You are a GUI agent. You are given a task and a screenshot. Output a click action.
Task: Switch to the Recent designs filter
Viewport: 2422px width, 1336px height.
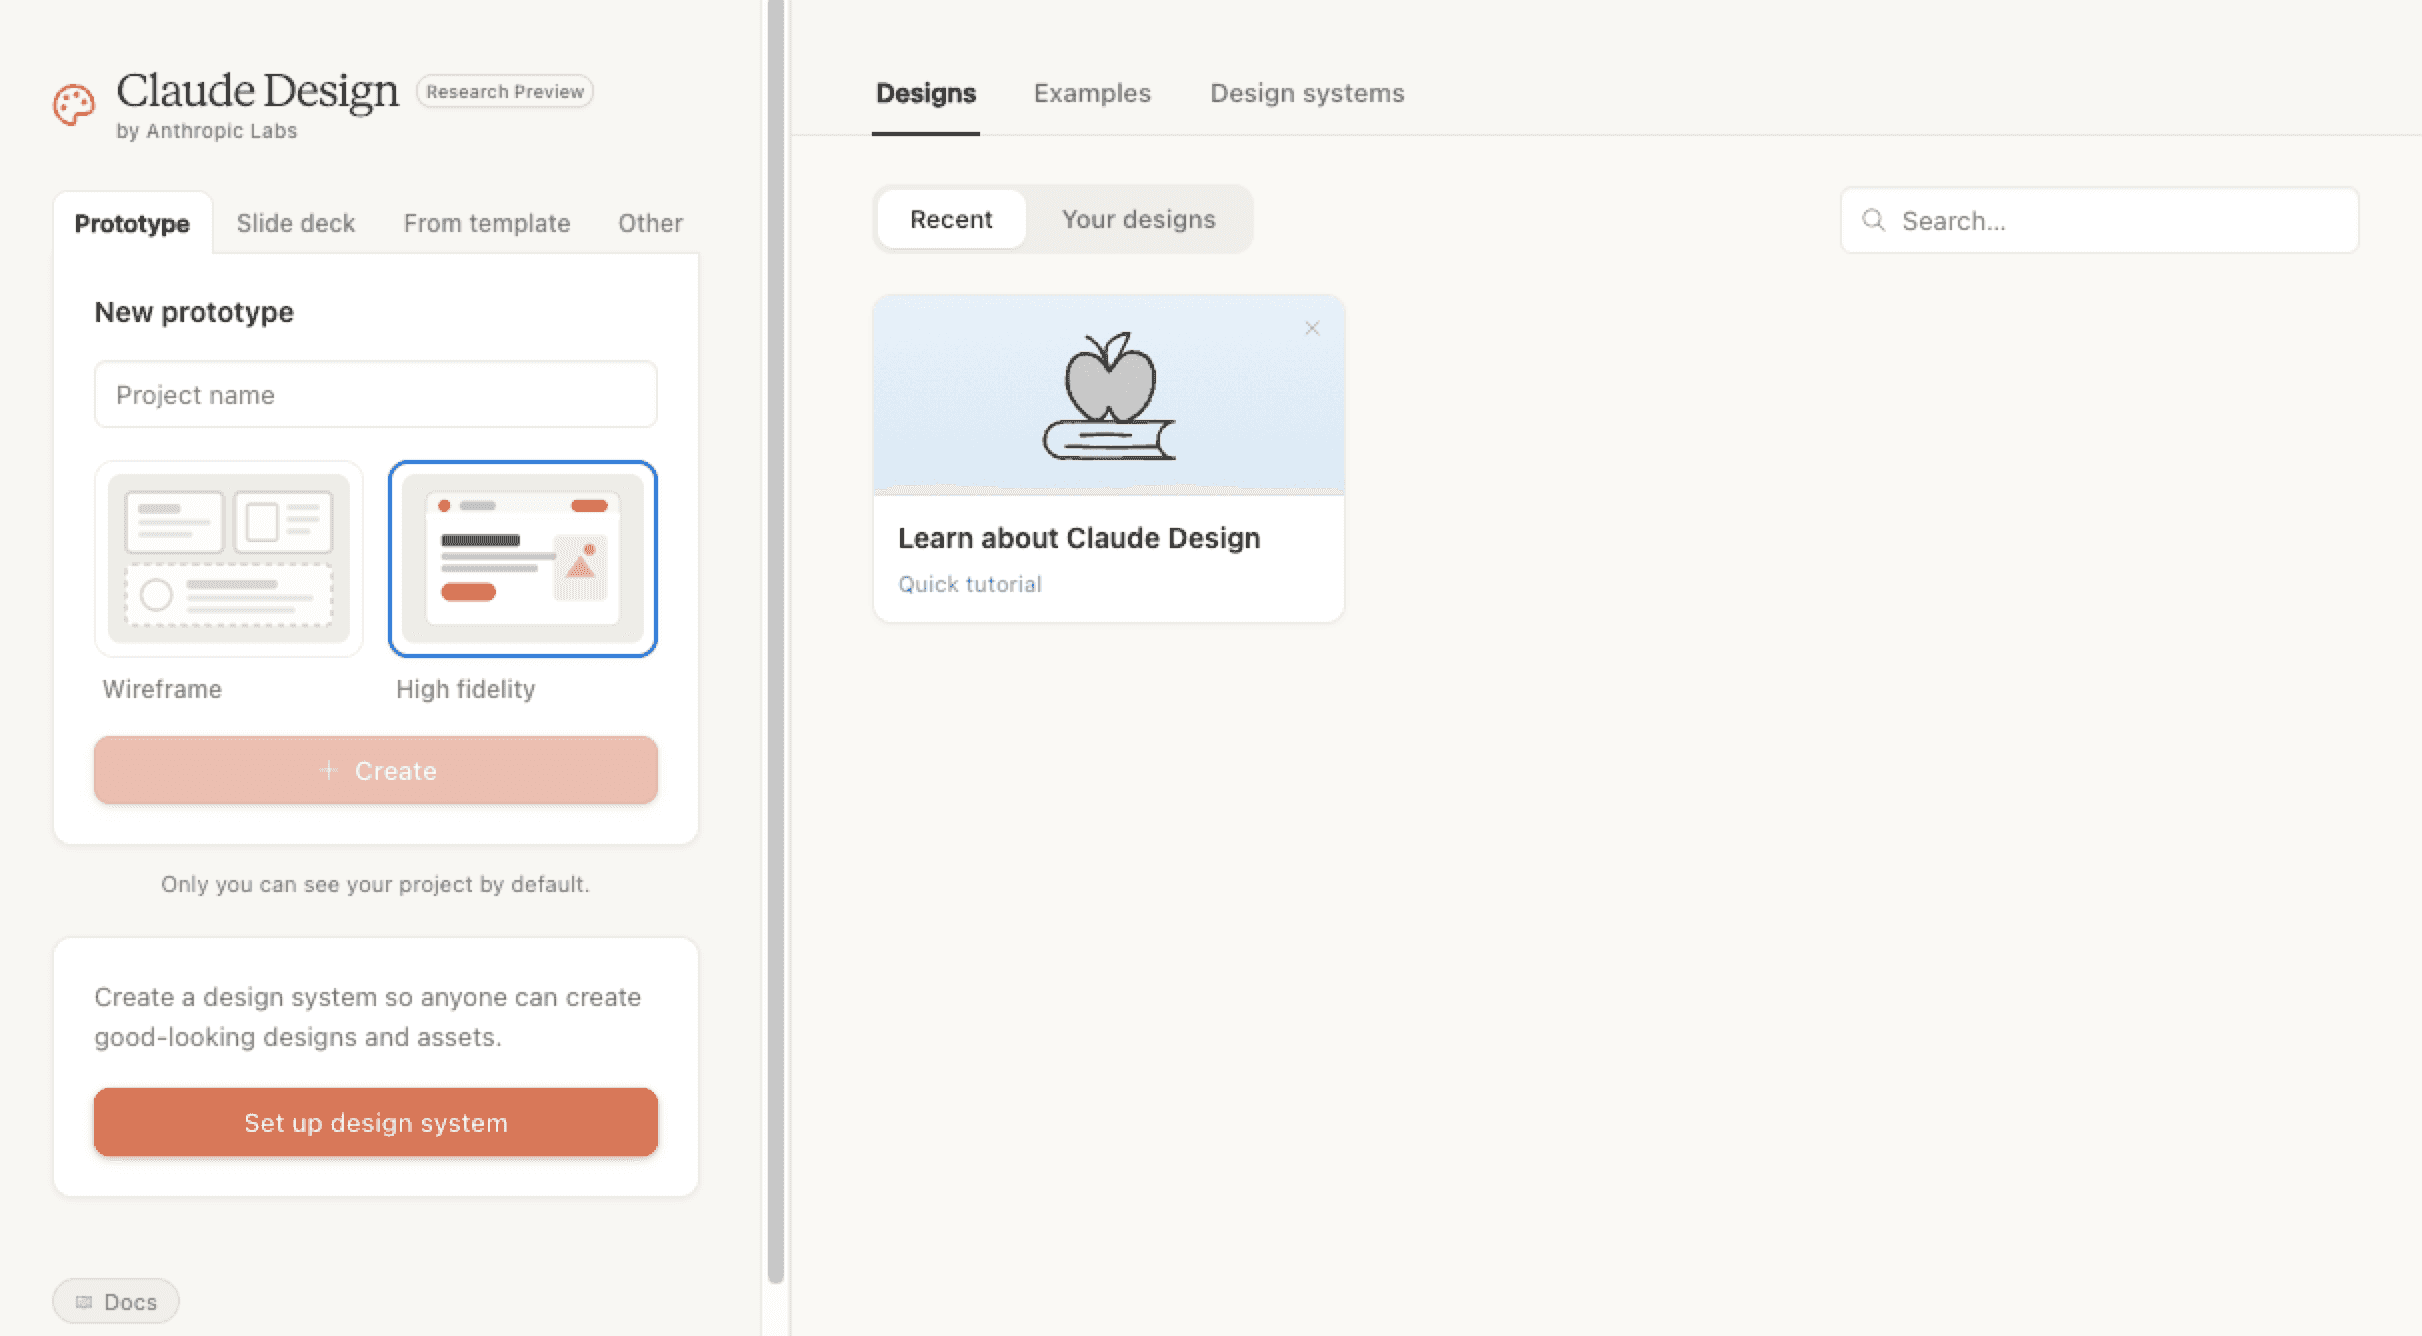[951, 219]
